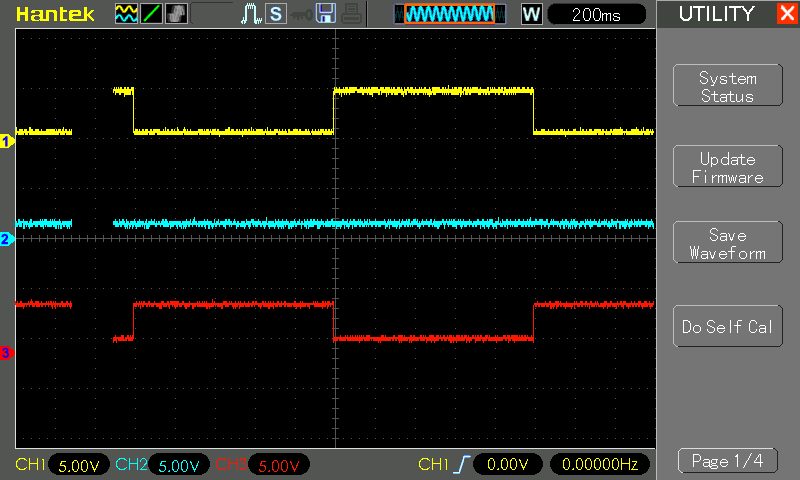The height and width of the screenshot is (480, 800).
Task: Click the yellow waveform icon in top bar
Action: point(126,14)
